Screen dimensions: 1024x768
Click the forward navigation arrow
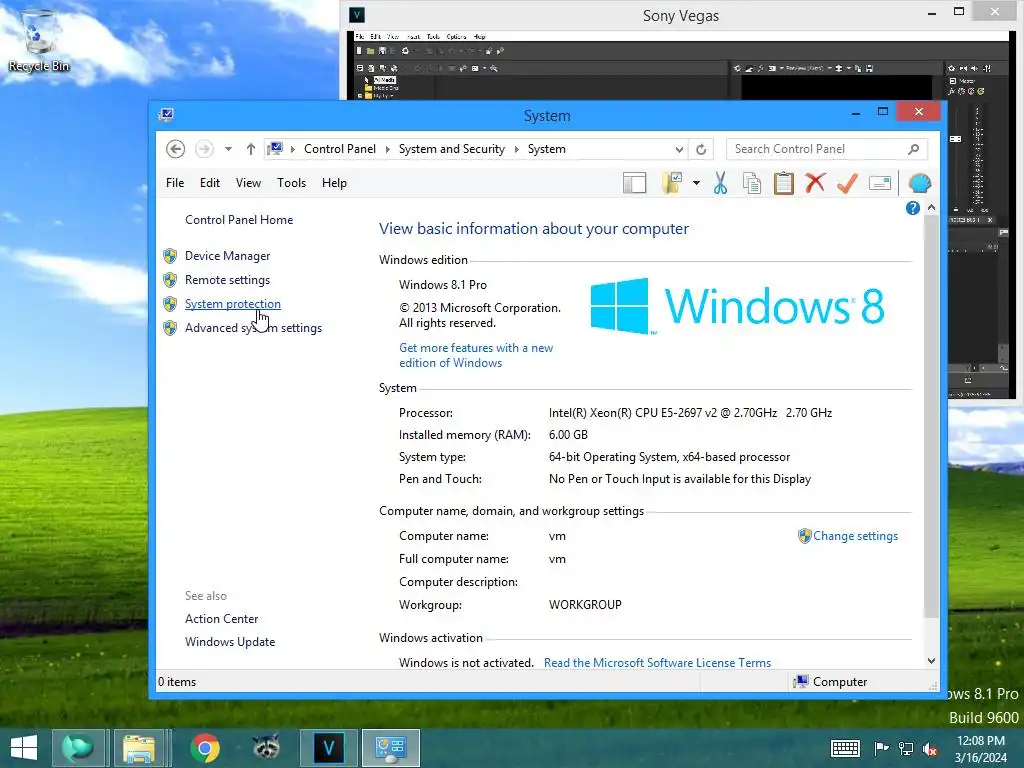pos(204,149)
